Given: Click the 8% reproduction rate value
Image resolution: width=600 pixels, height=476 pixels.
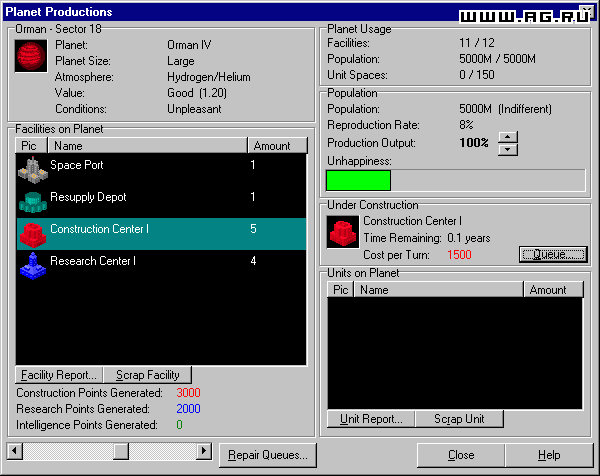Looking at the screenshot, I should (x=466, y=125).
